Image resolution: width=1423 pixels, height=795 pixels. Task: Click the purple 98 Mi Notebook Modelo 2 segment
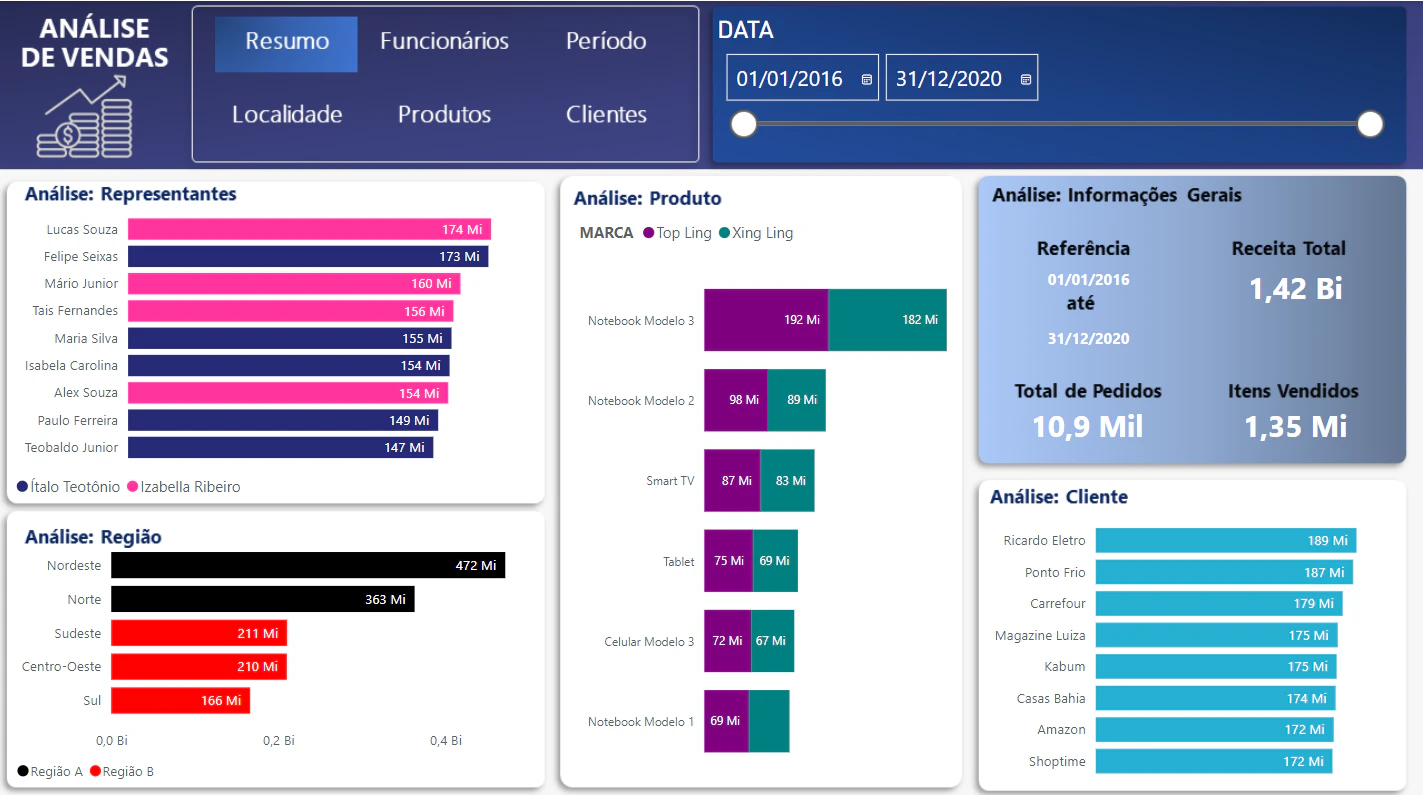coord(736,400)
